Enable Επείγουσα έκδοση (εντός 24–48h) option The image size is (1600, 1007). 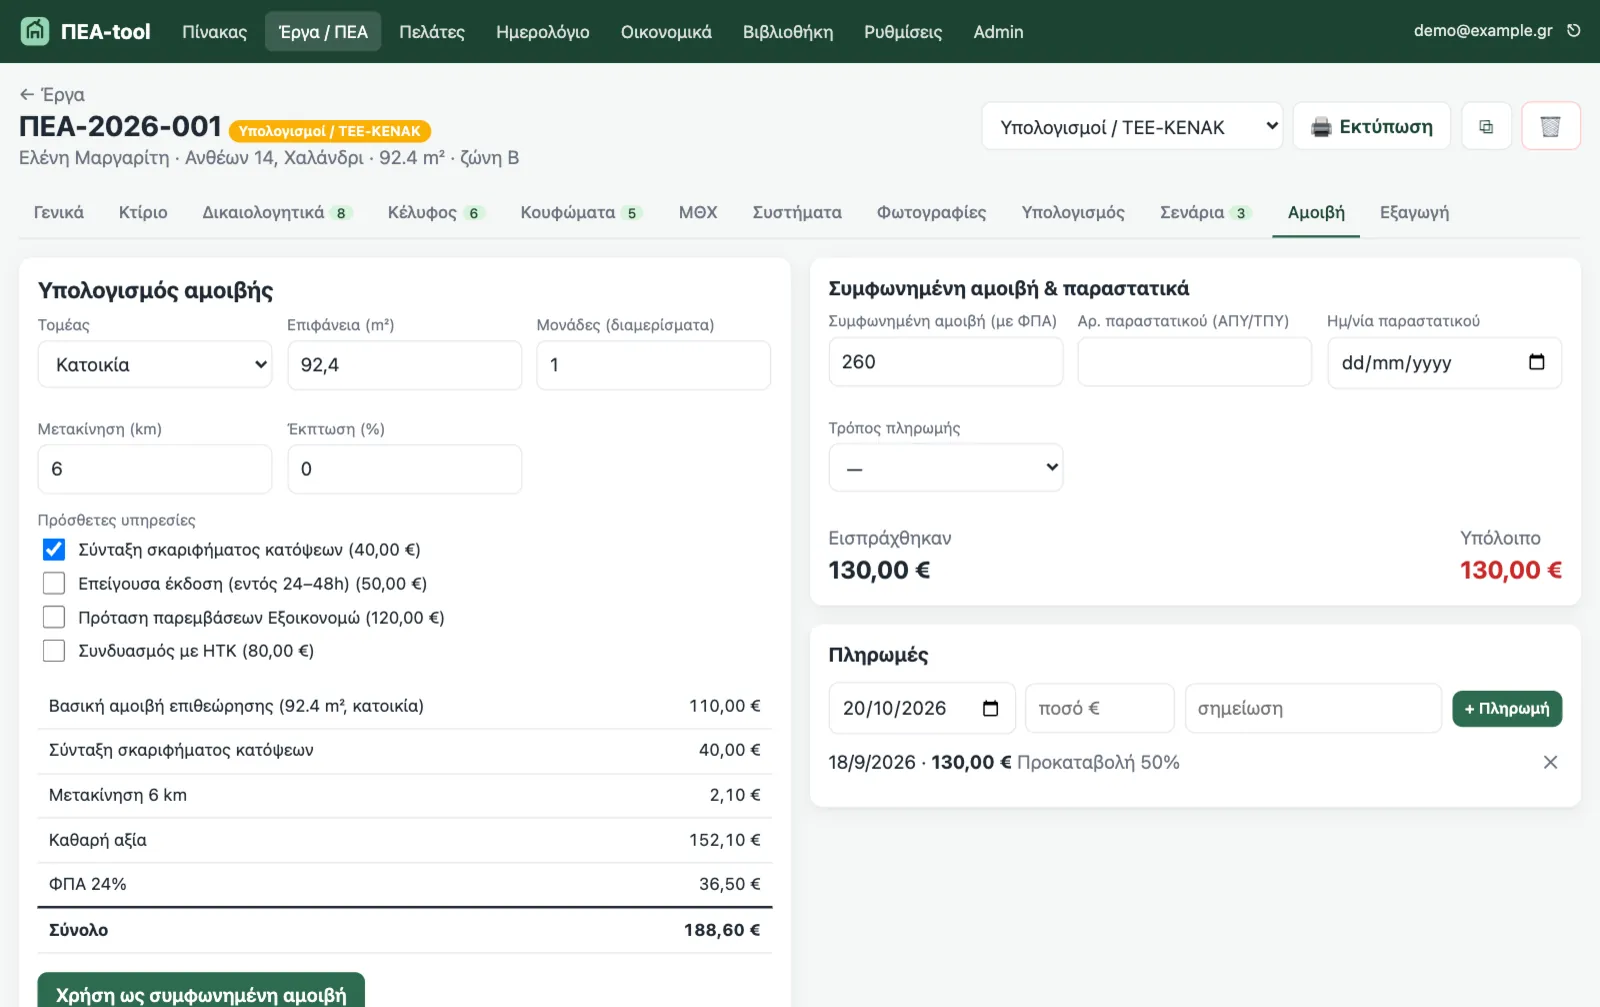click(x=54, y=583)
